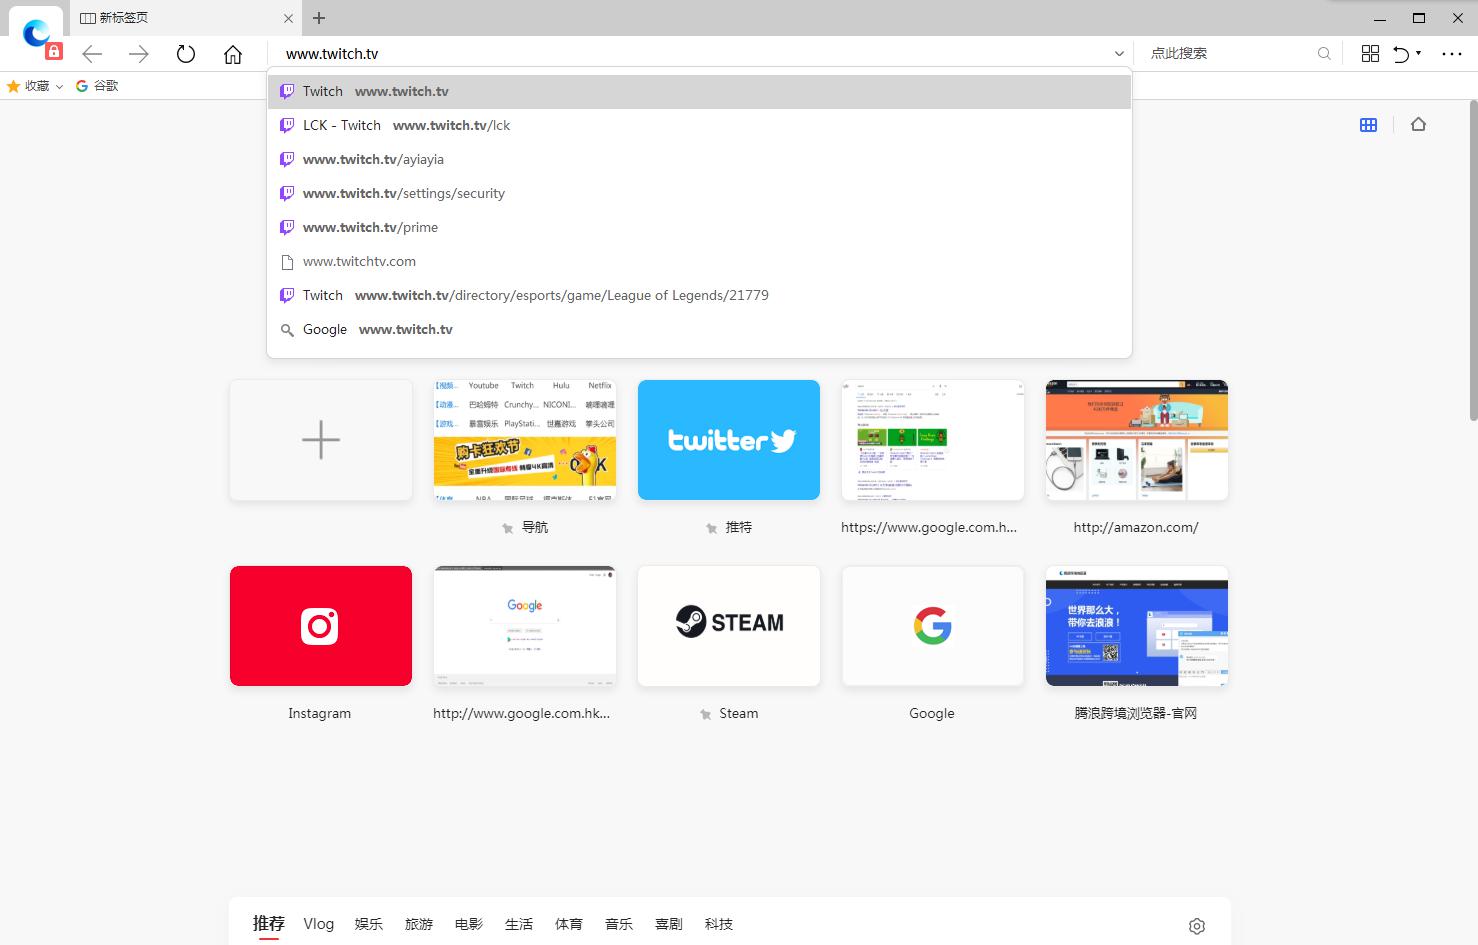1478x945 pixels.
Task: Choose the www.twitch.tv/settings/security suggestion
Action: (699, 193)
